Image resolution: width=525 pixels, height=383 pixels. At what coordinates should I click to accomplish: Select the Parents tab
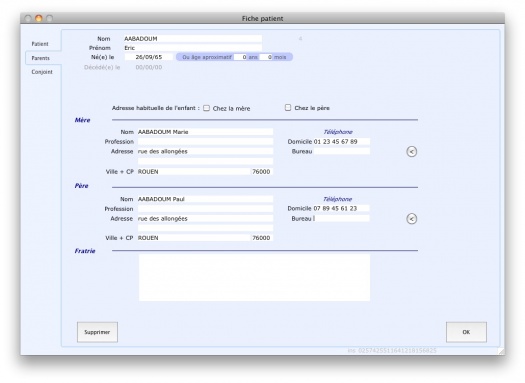click(x=41, y=58)
